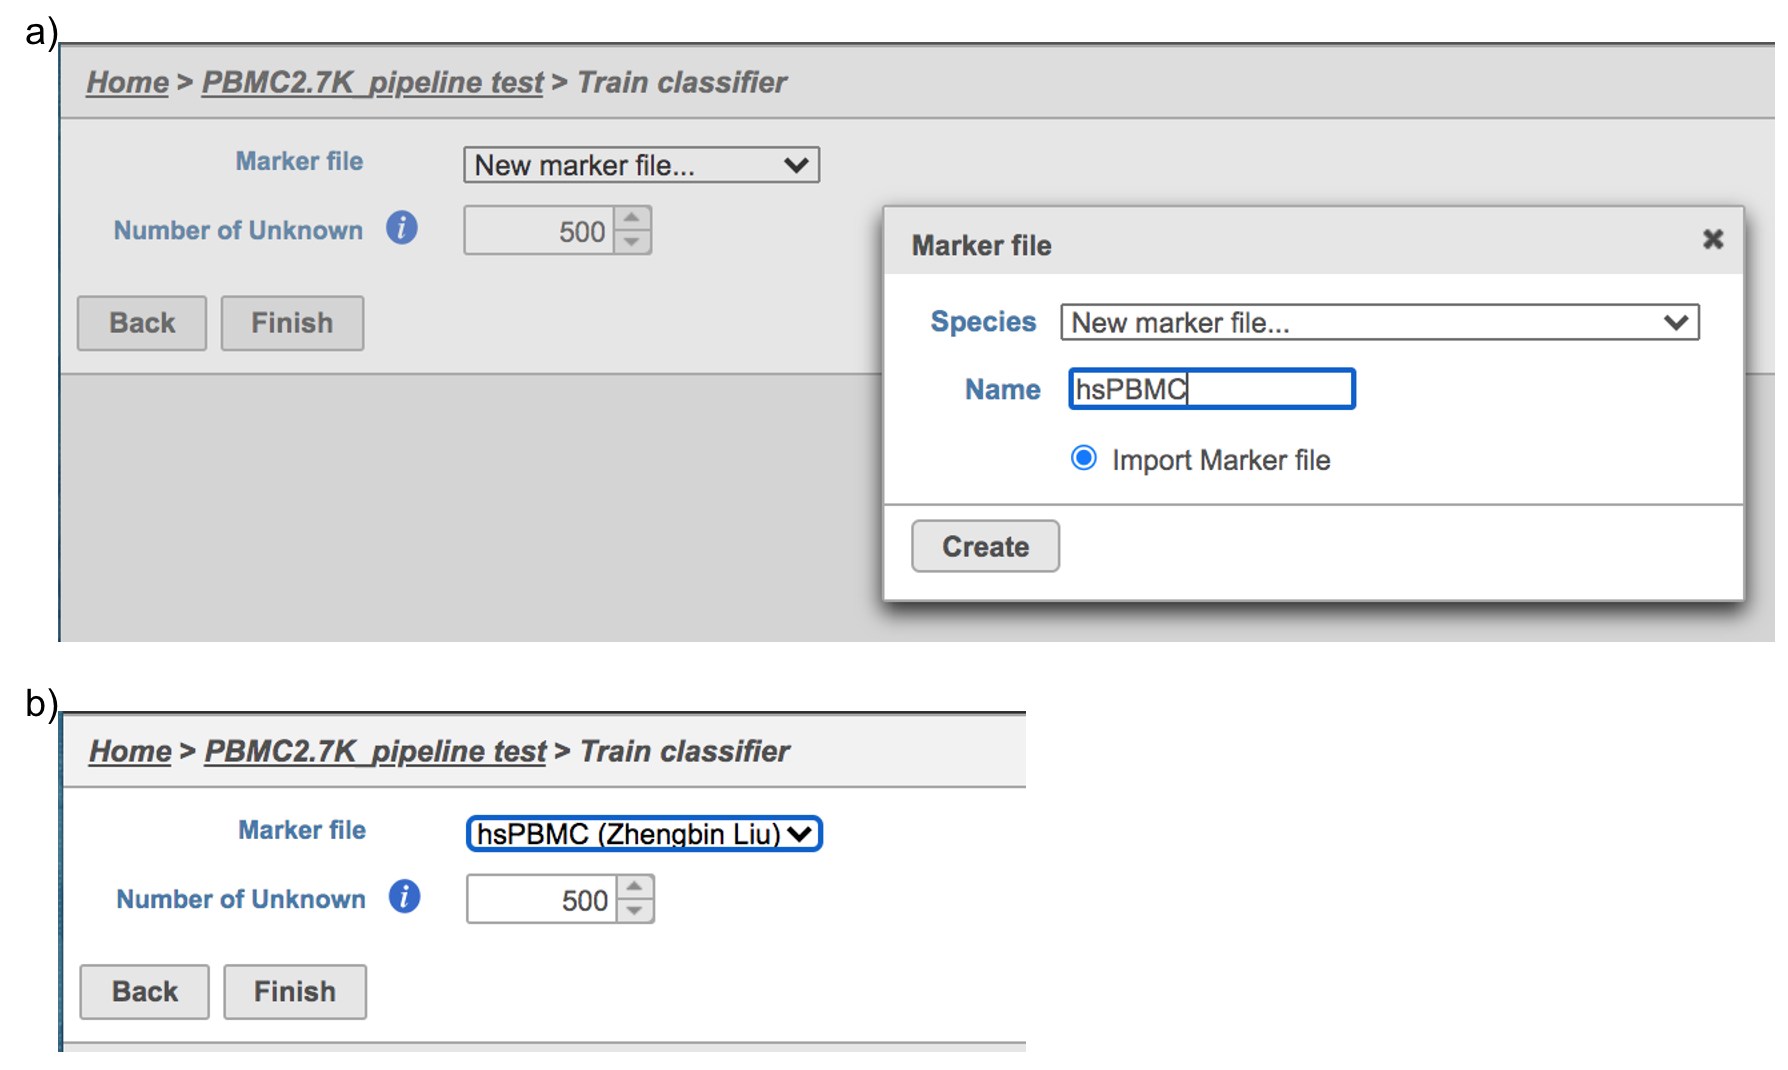Open the Species dropdown in the Marker file dialog
The image size is (1788, 1070).
[1379, 323]
